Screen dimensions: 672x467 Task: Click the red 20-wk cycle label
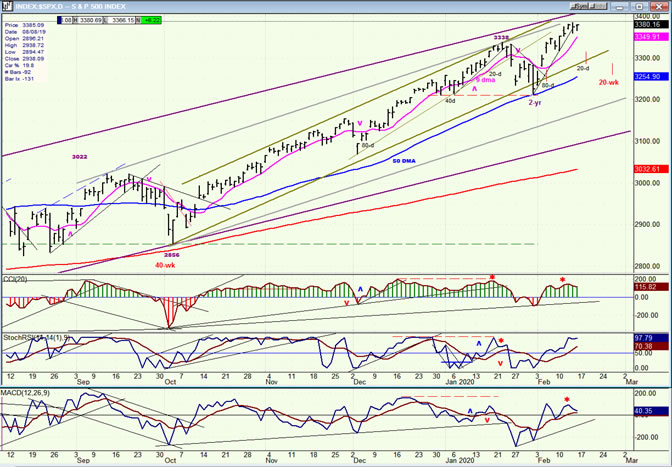point(609,82)
